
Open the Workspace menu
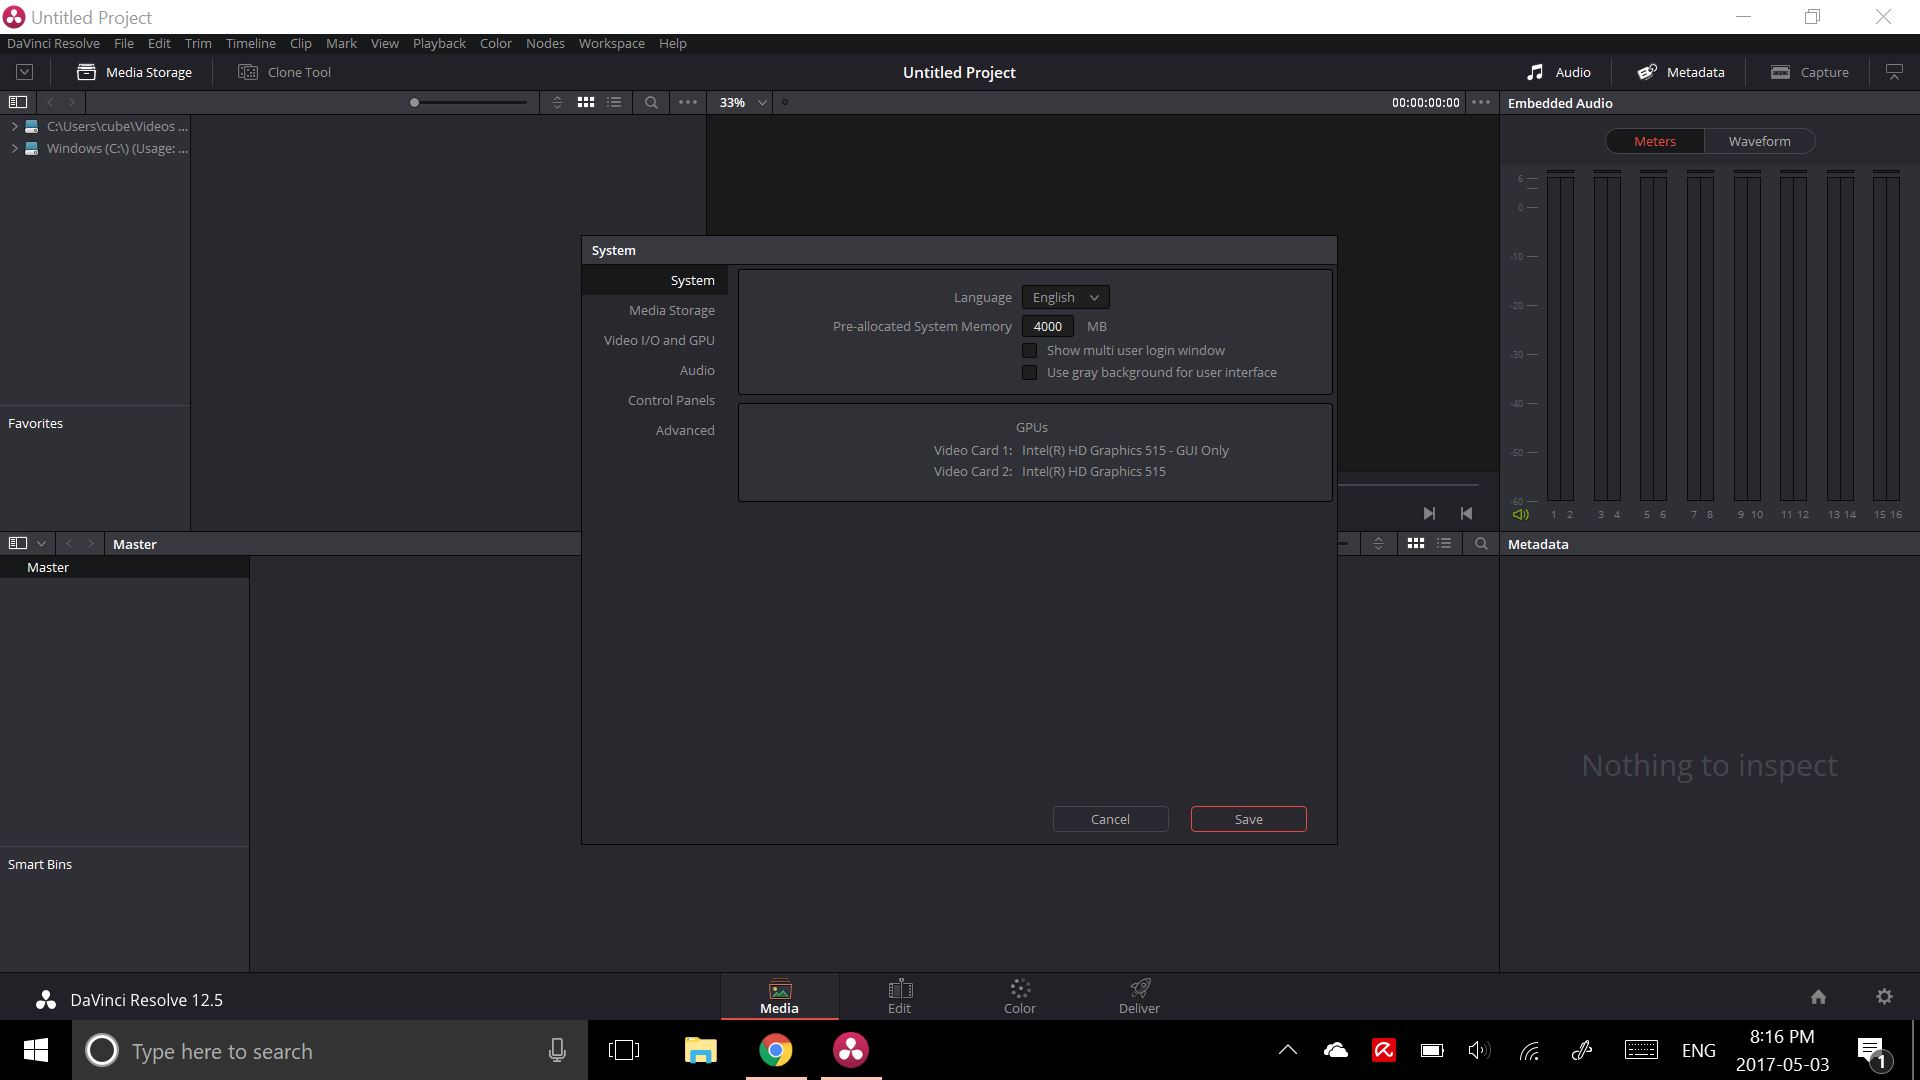tap(611, 43)
